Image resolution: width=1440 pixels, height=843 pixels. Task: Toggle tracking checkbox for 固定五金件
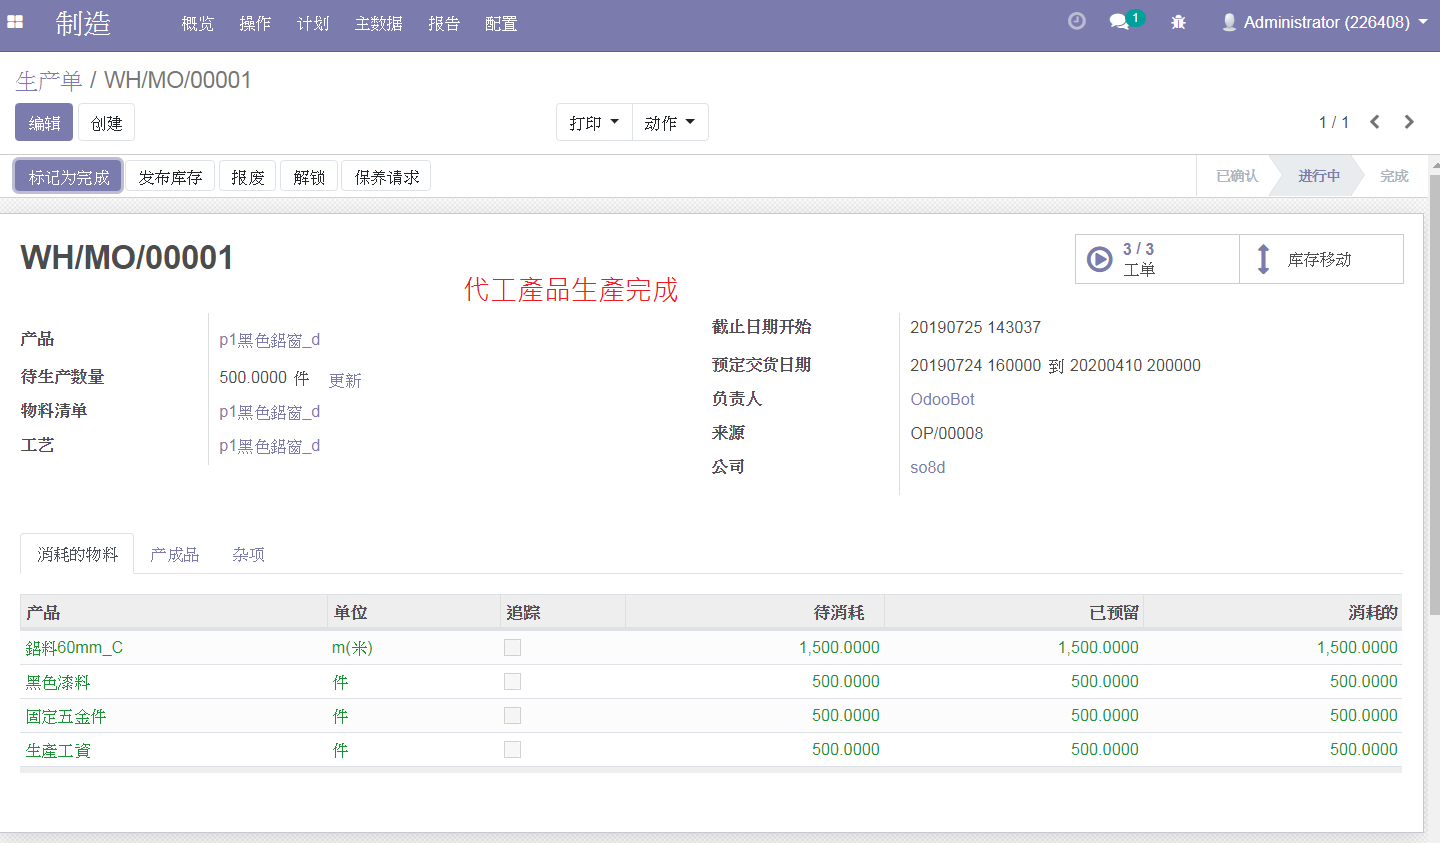[512, 716]
